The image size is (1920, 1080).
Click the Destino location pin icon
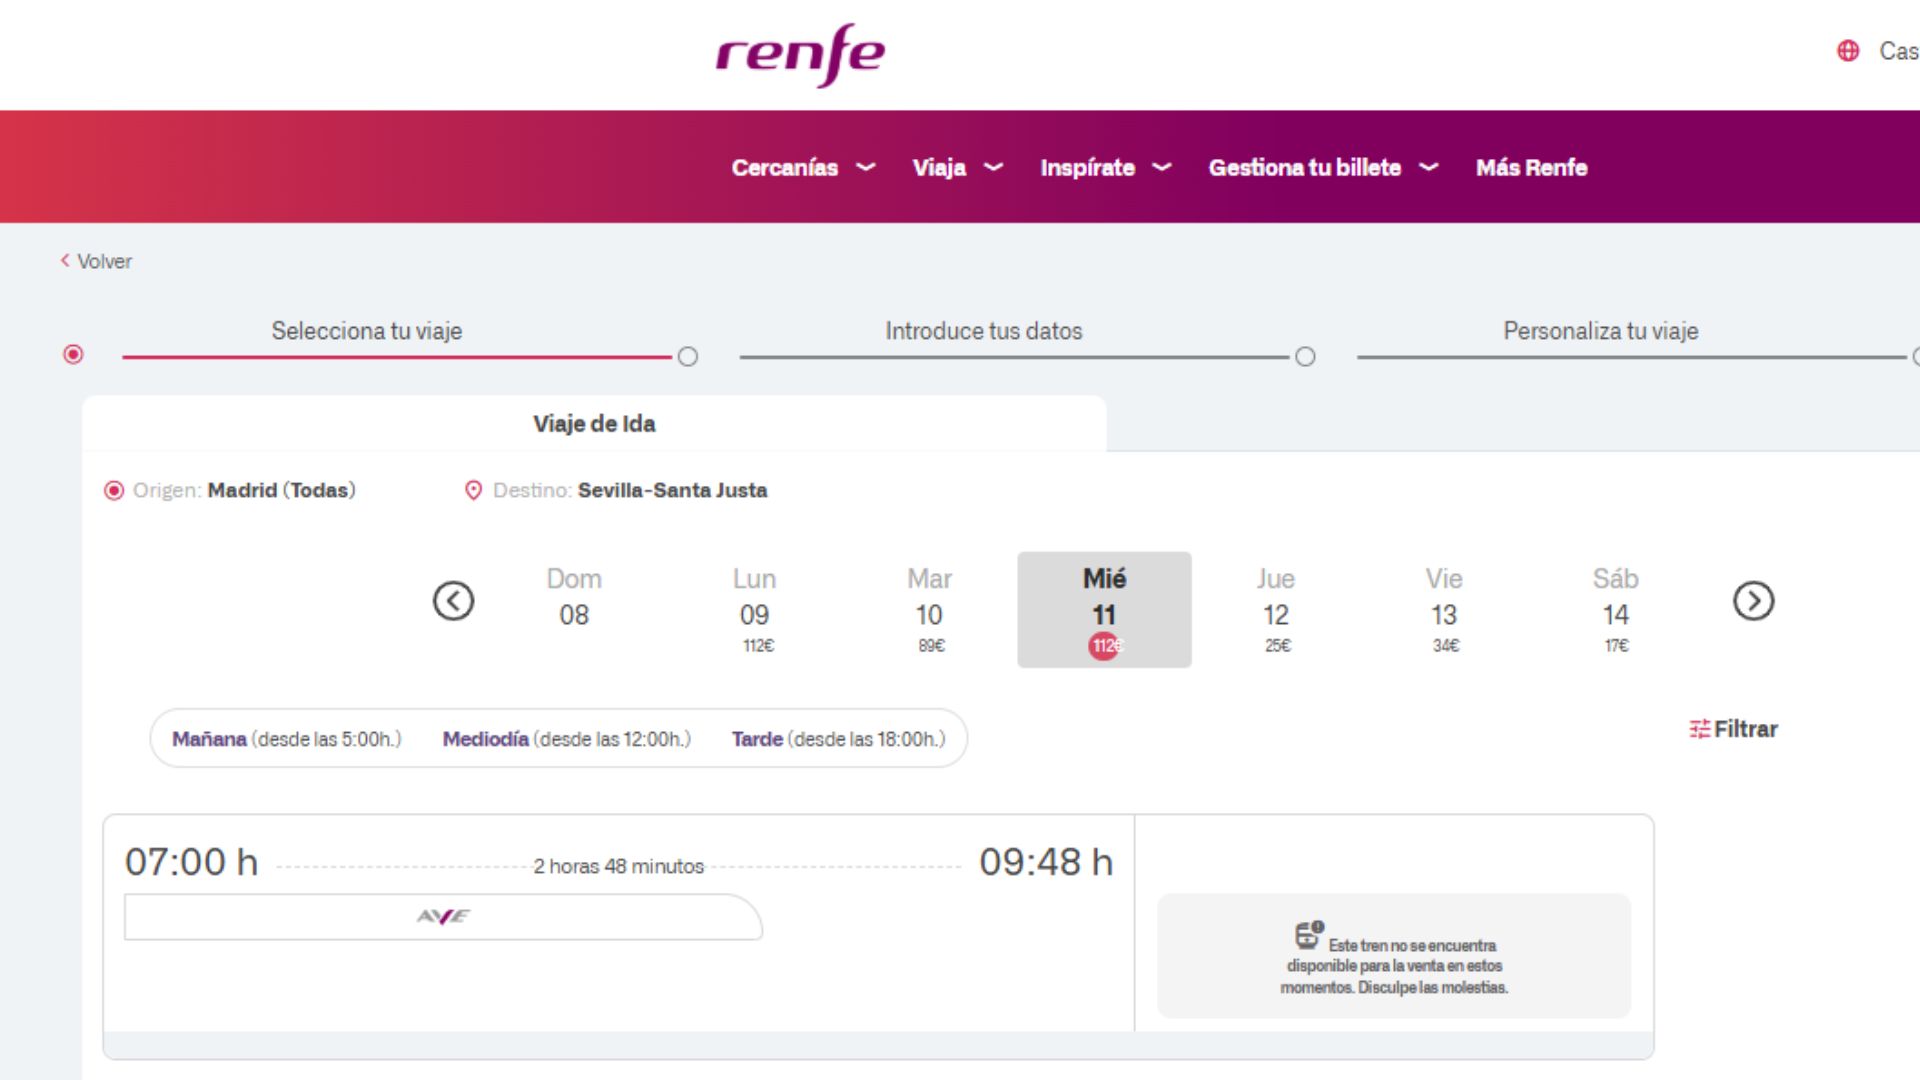[x=473, y=490]
